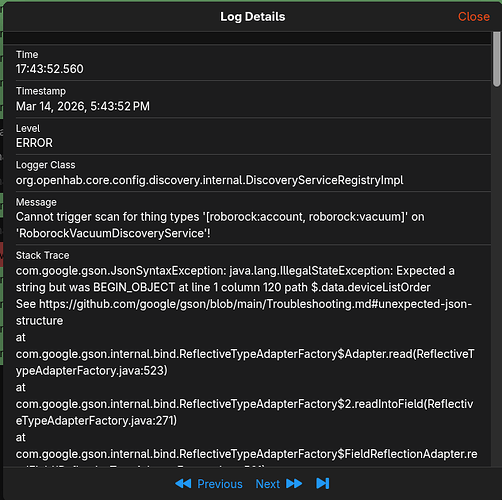502x500 pixels.
Task: Click the Log Details title
Action: pos(253,17)
